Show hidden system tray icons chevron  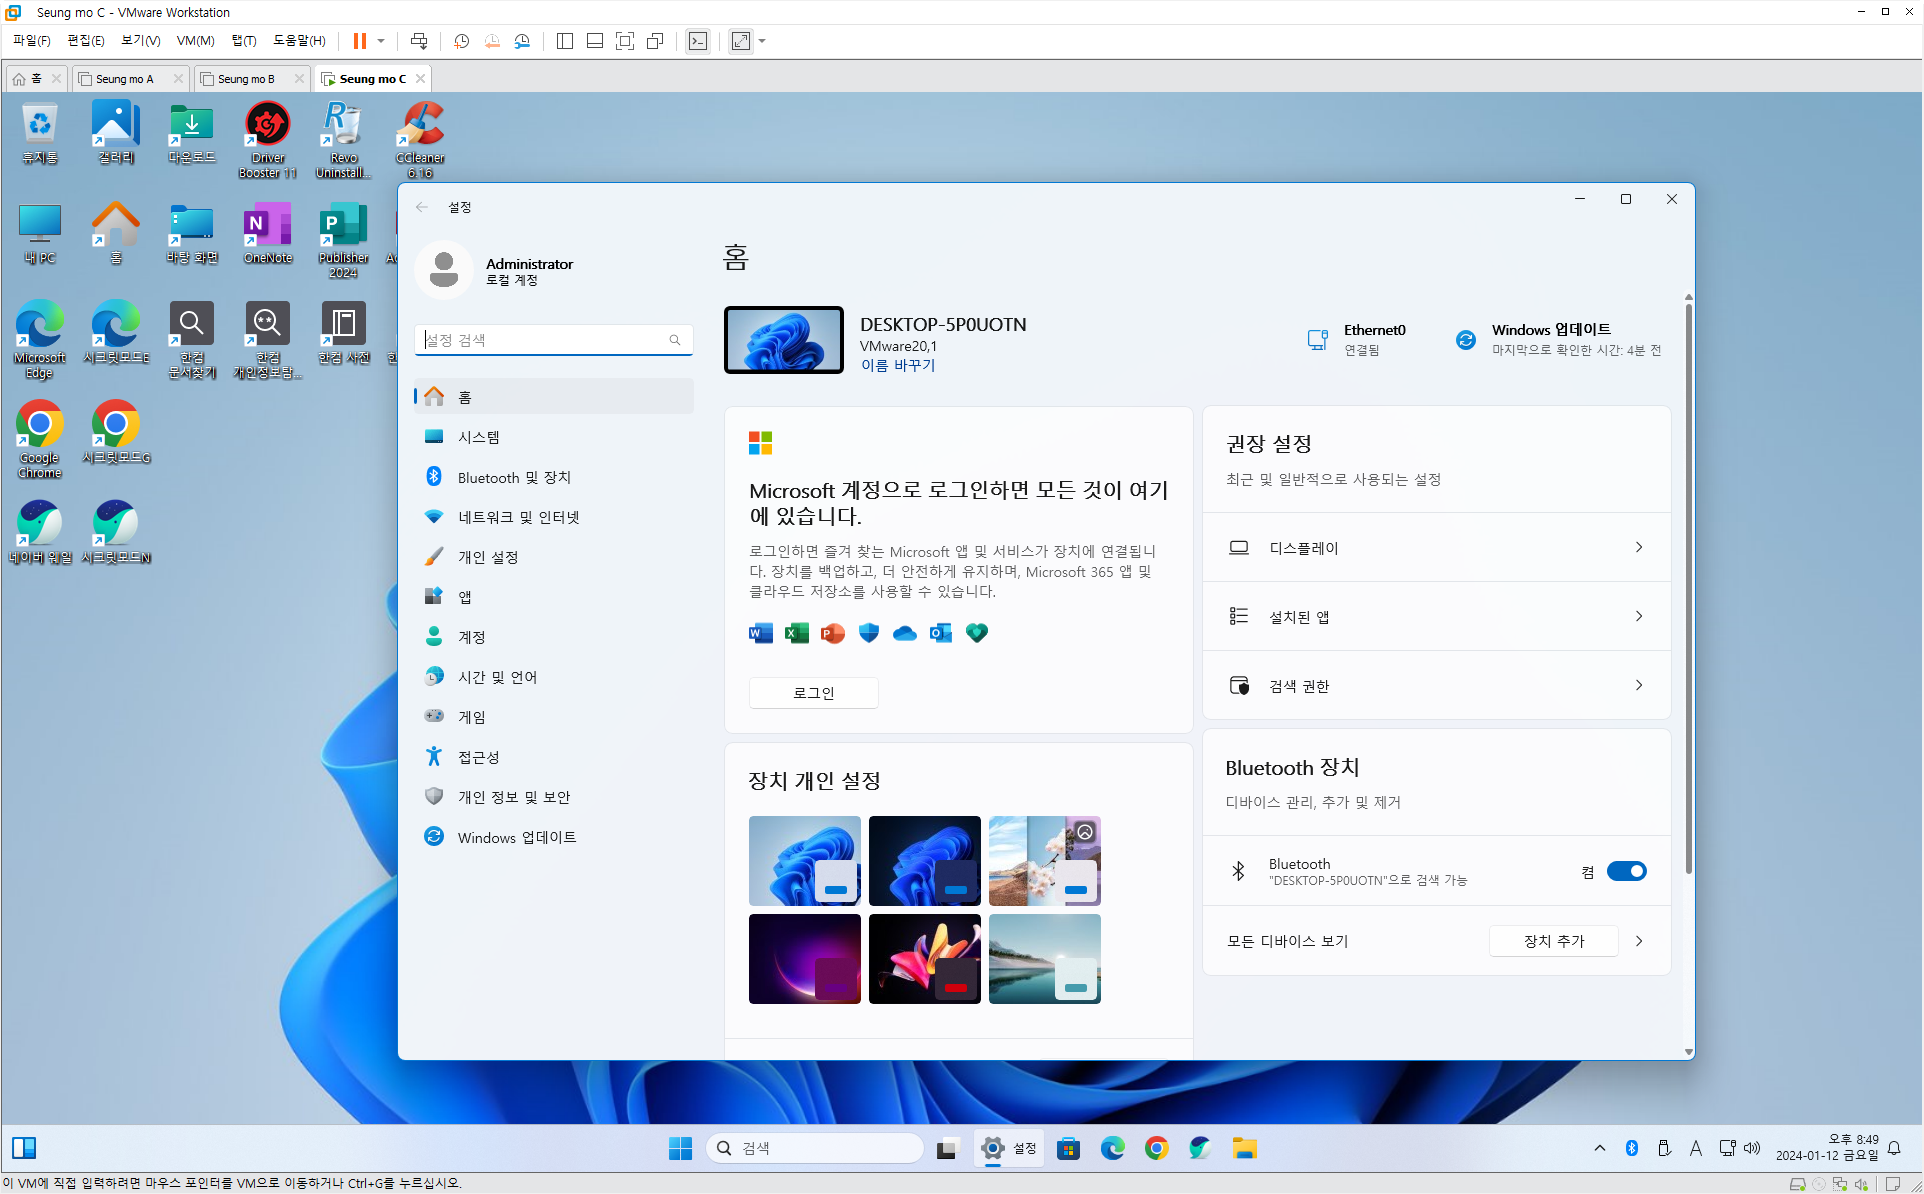pos(1600,1148)
